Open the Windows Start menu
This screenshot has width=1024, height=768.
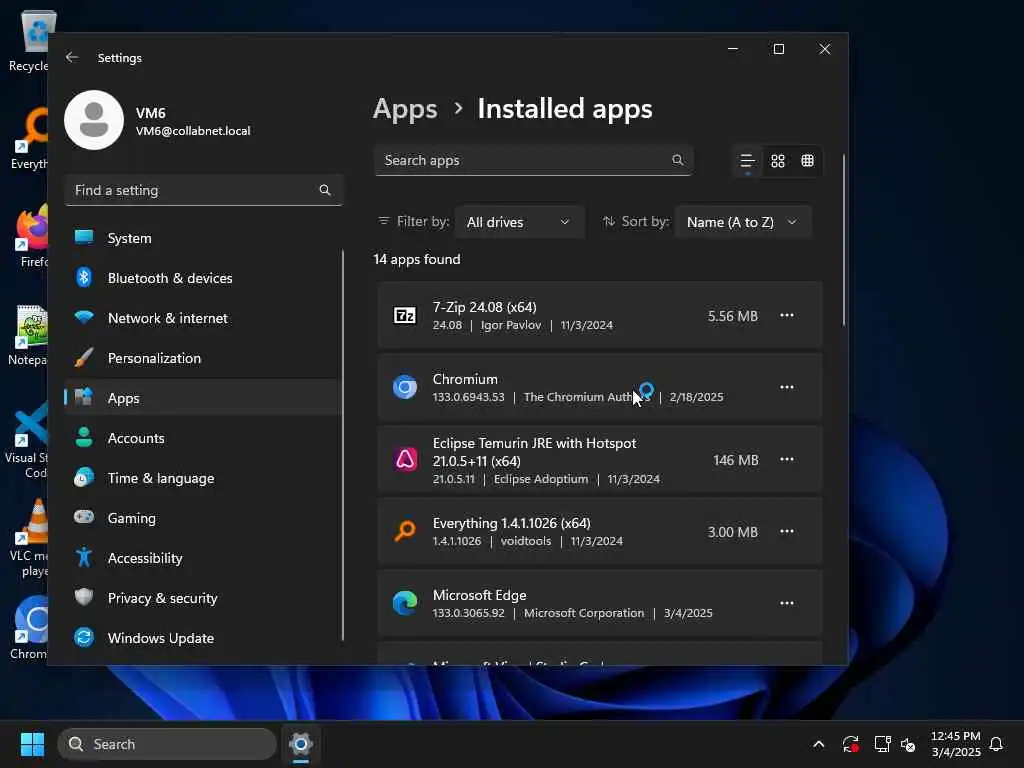point(32,744)
